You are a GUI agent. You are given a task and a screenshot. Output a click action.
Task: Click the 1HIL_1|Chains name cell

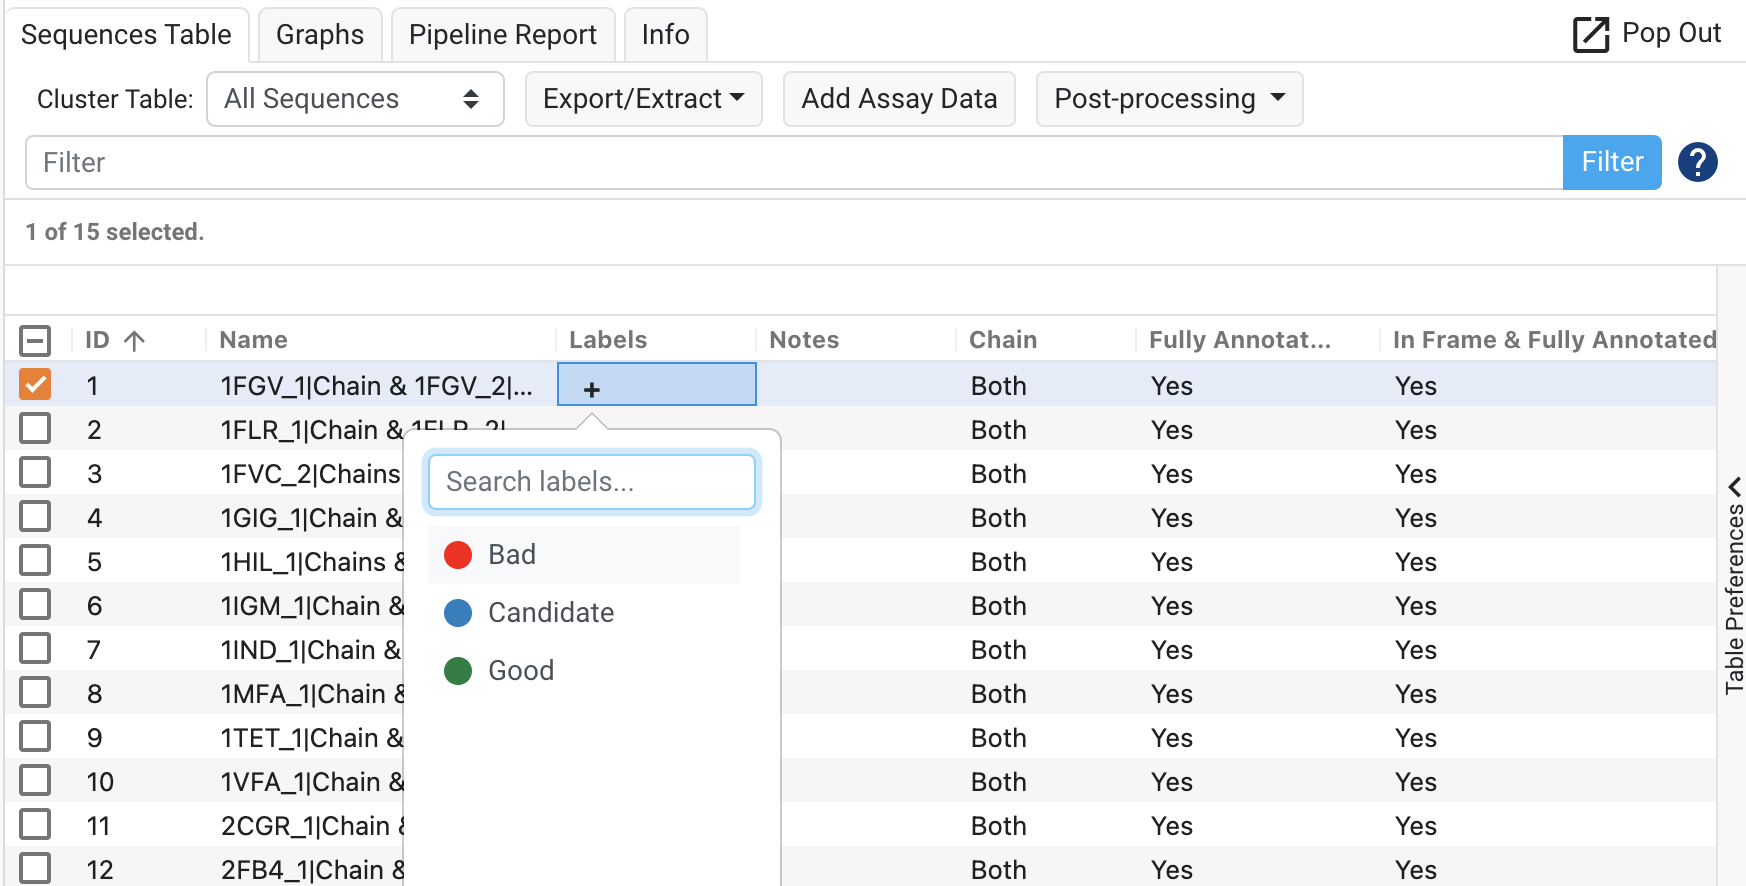tap(312, 562)
